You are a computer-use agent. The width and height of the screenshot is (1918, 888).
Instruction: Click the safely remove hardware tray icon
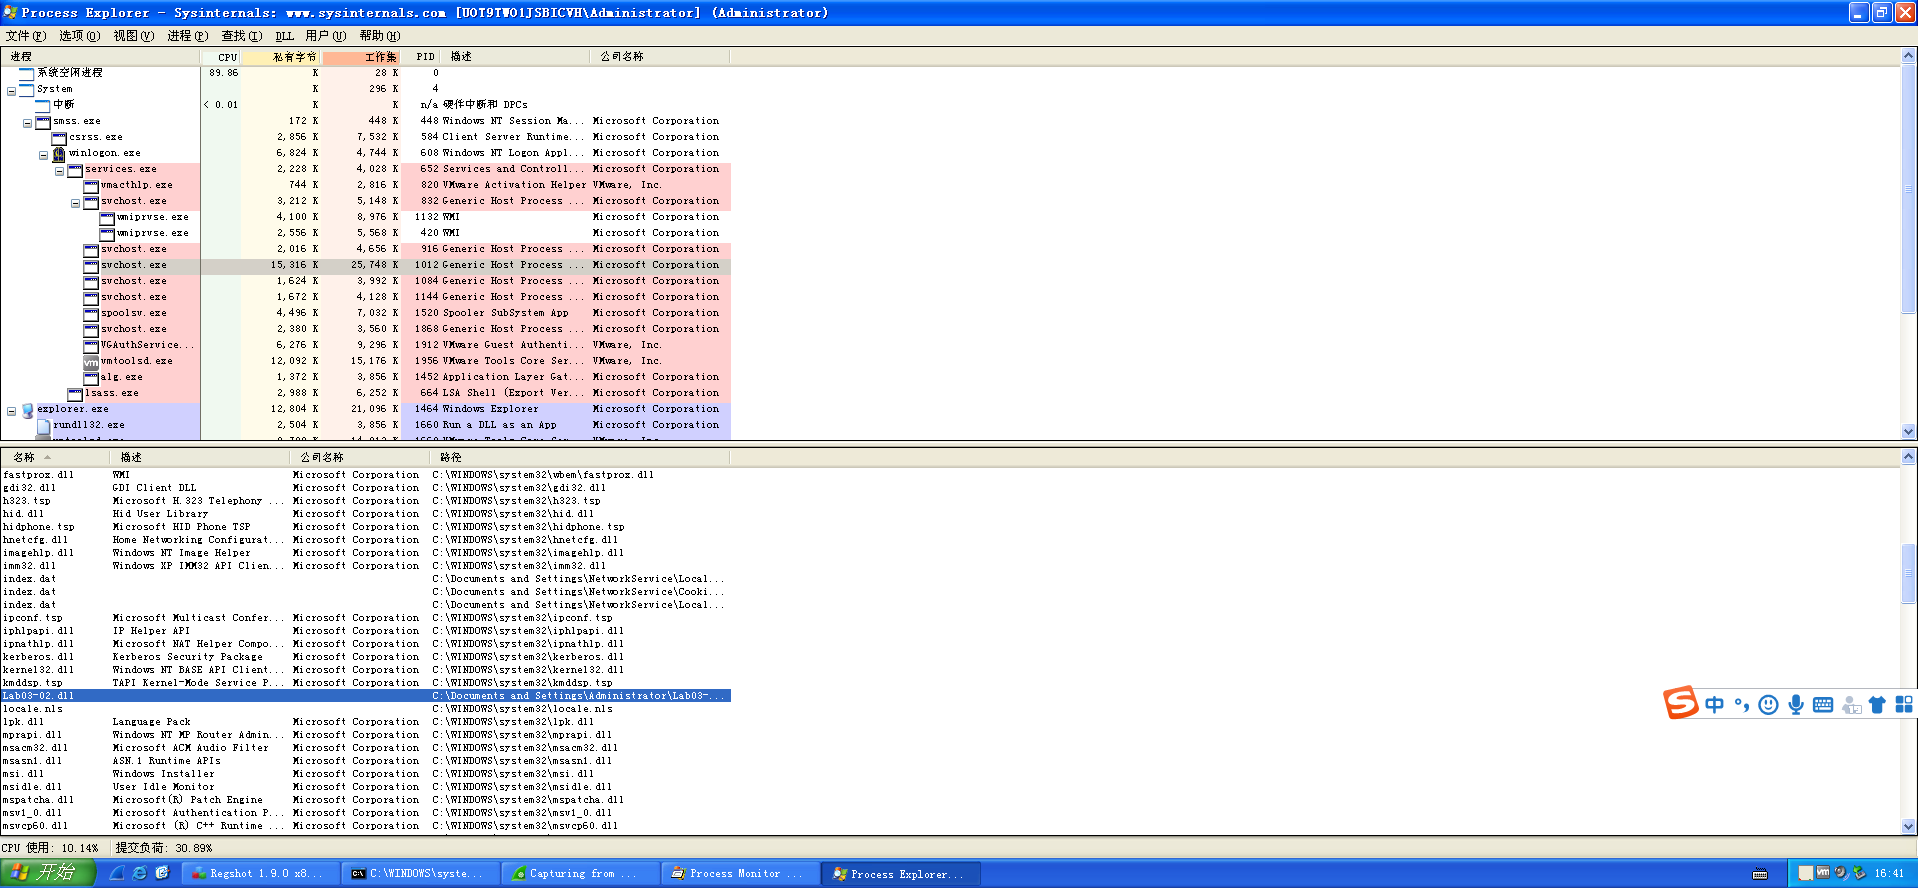(1859, 873)
